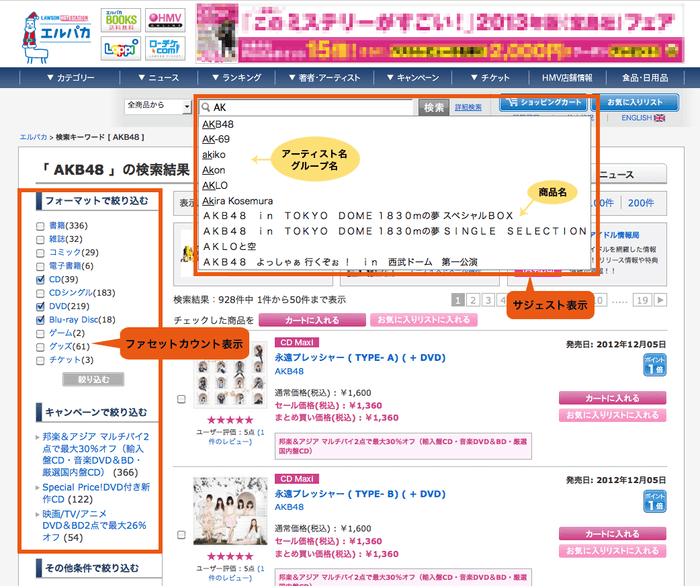Select checkbox beside TYPE-A product
This screenshot has height=586, width=700.
pyautogui.click(x=181, y=399)
